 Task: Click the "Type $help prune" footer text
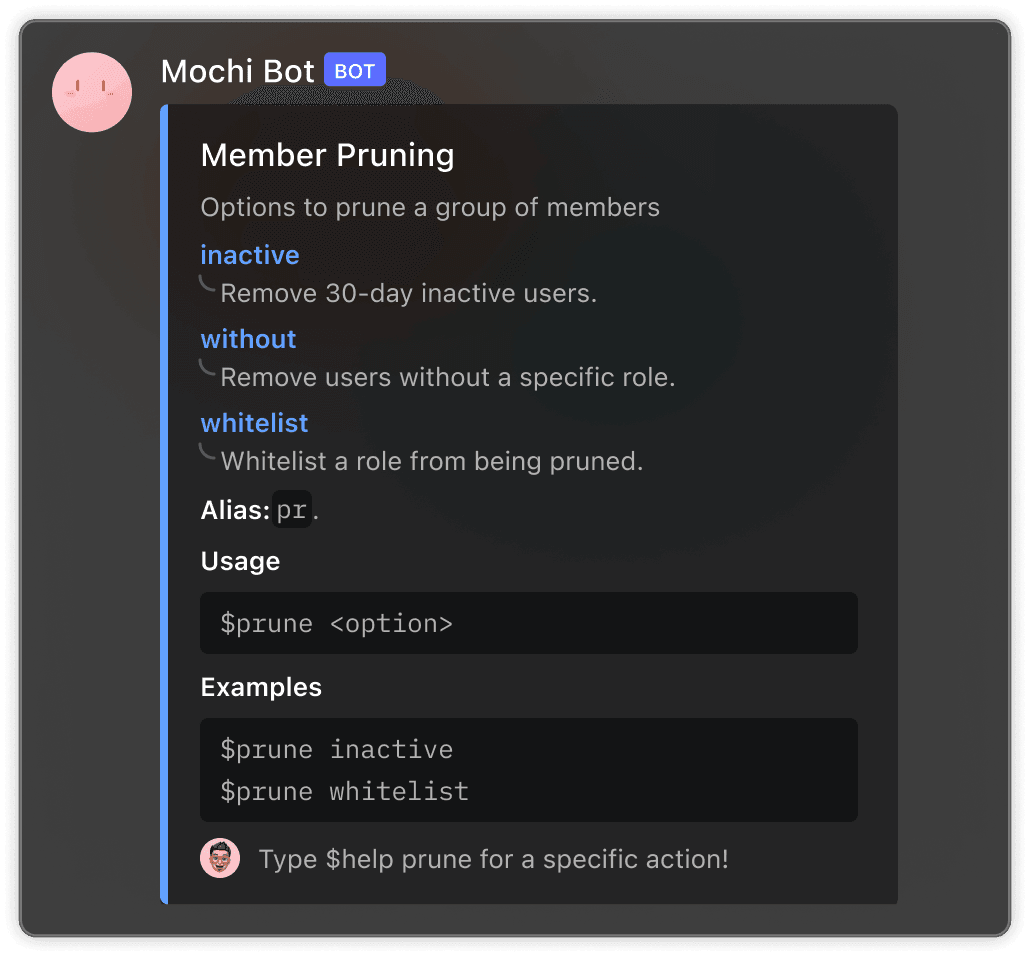coord(493,859)
